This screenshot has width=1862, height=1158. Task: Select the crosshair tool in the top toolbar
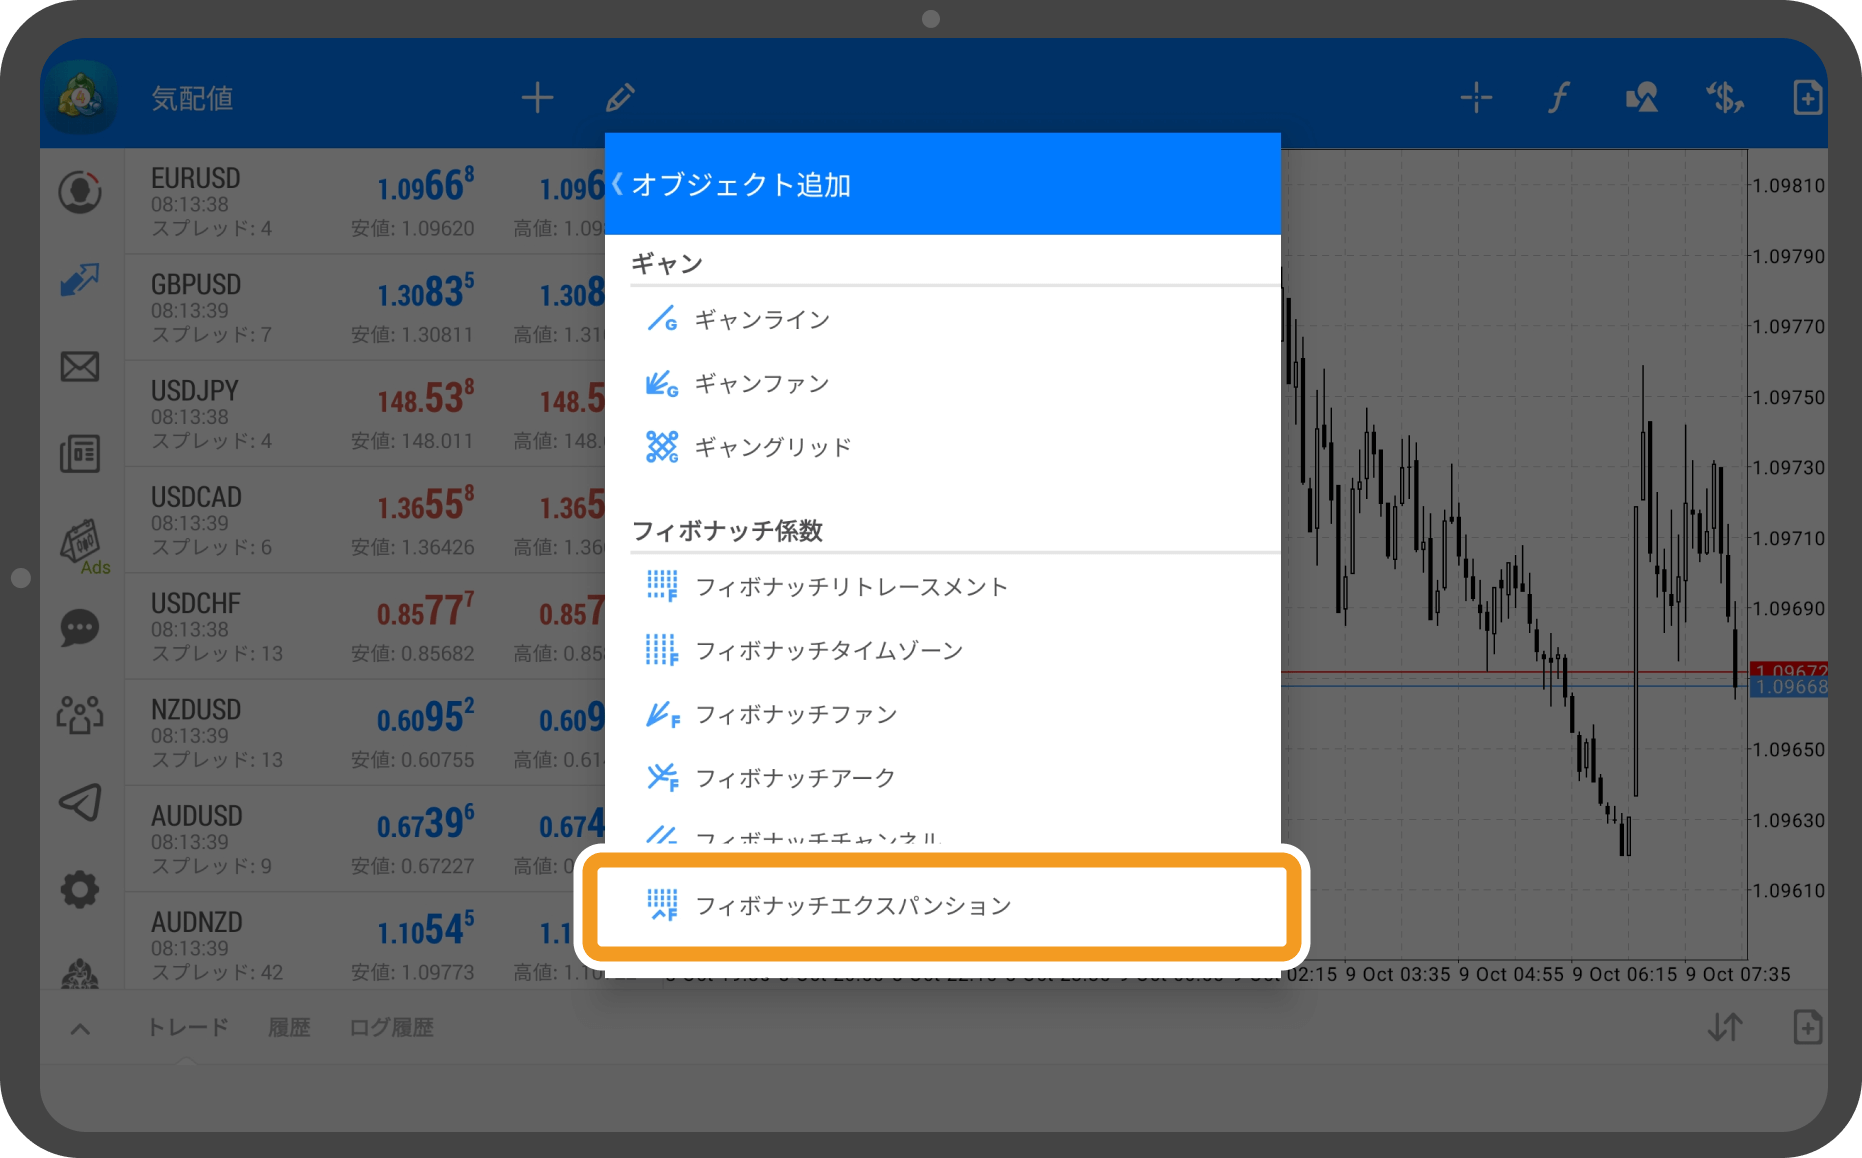[x=1475, y=97]
